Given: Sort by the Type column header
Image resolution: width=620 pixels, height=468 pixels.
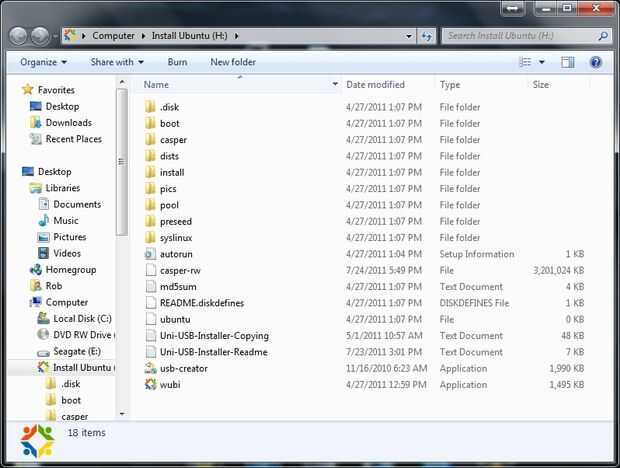Looking at the screenshot, I should pyautogui.click(x=450, y=85).
